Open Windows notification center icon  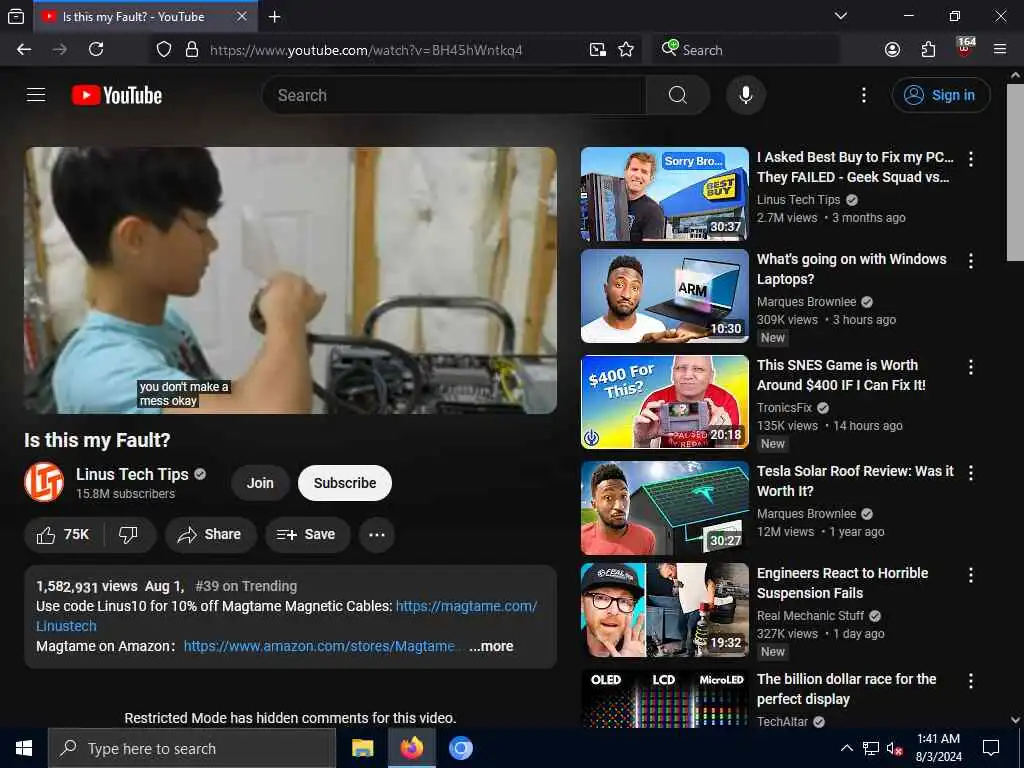click(991, 748)
